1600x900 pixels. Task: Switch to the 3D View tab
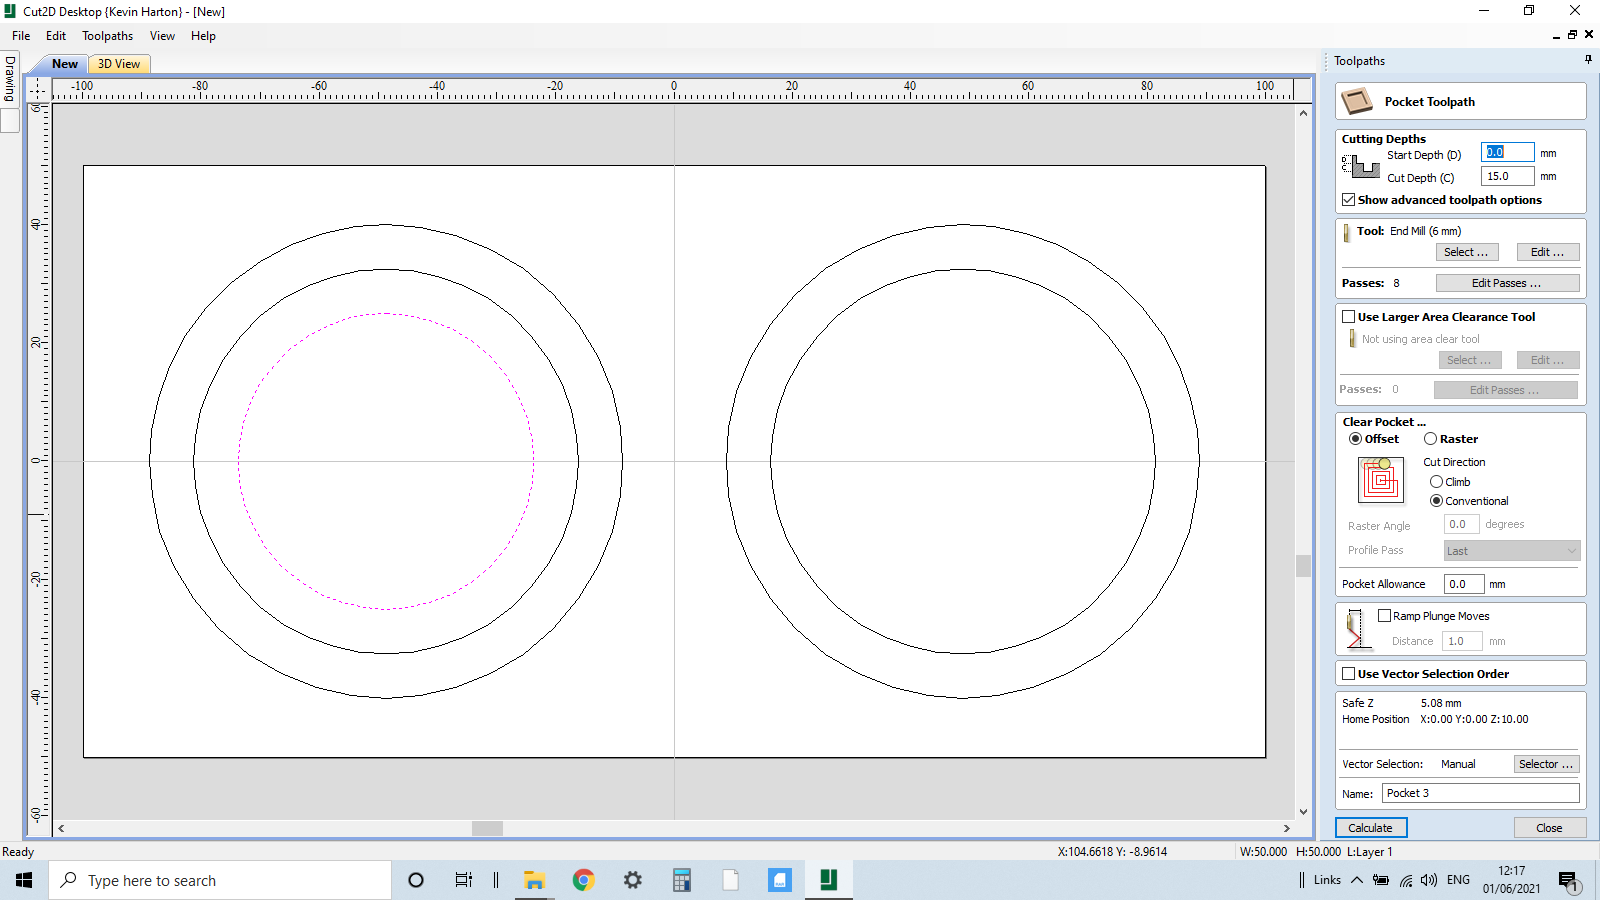pos(119,64)
